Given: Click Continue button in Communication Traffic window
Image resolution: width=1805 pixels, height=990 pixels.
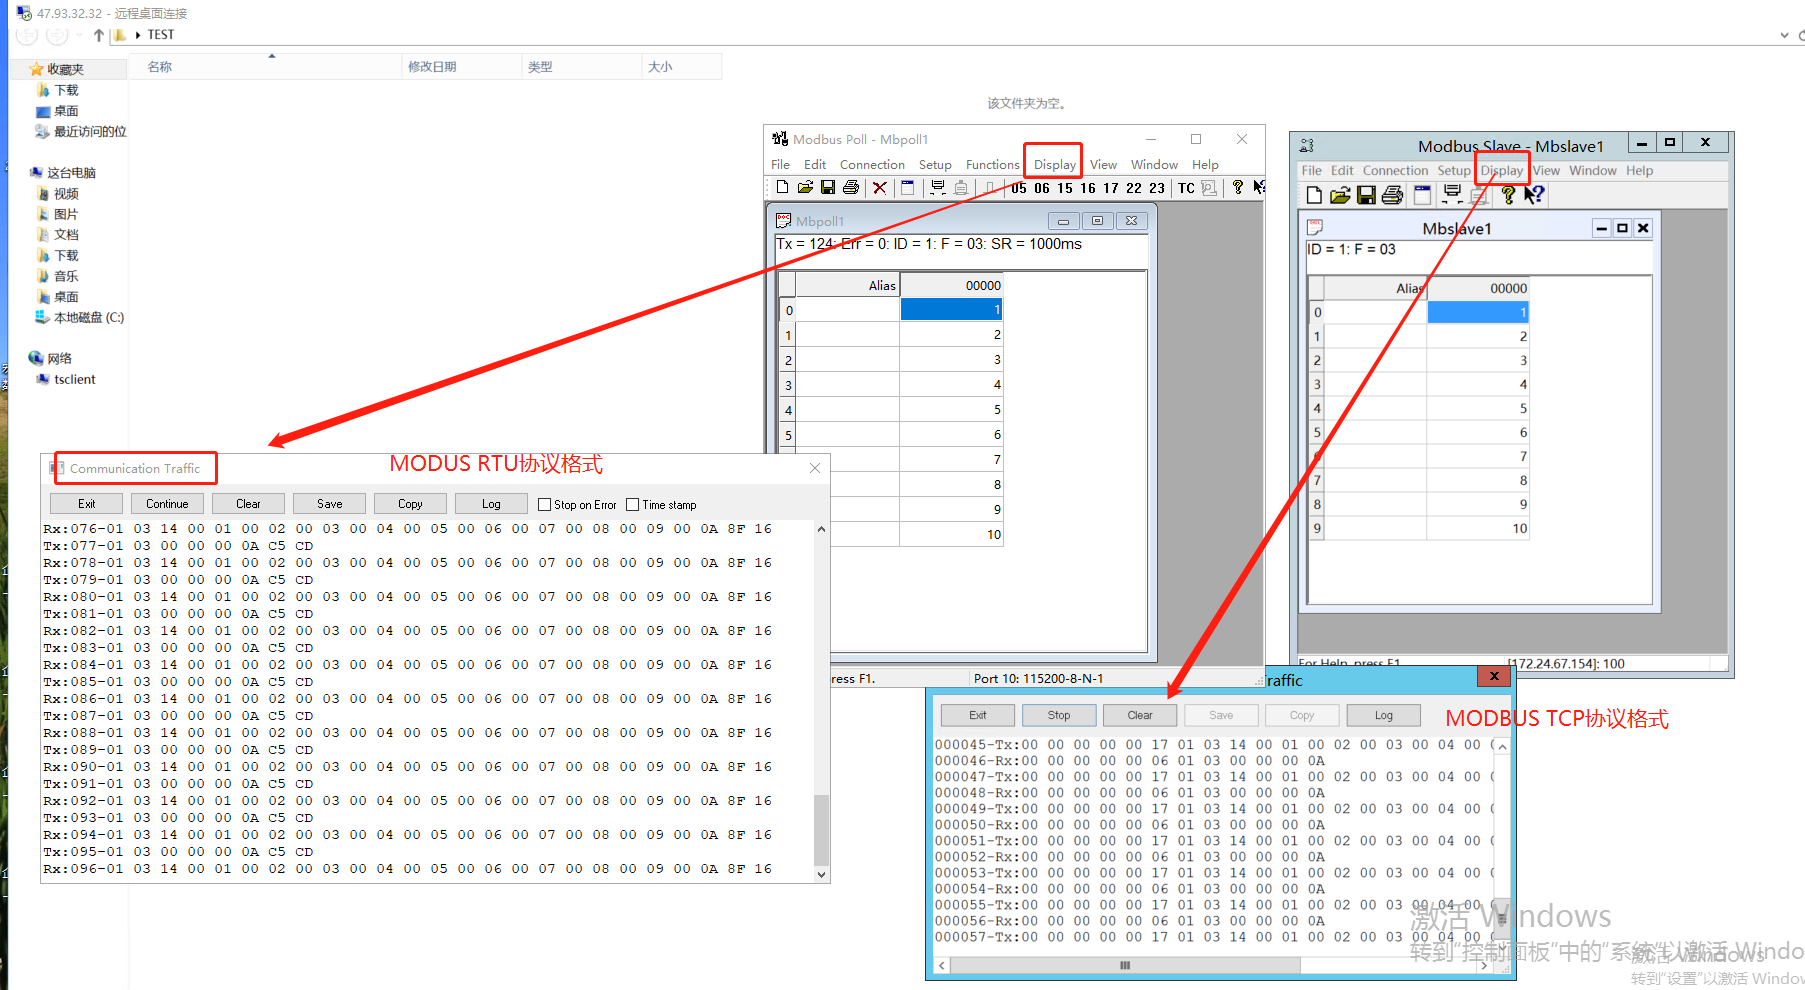Looking at the screenshot, I should (167, 504).
